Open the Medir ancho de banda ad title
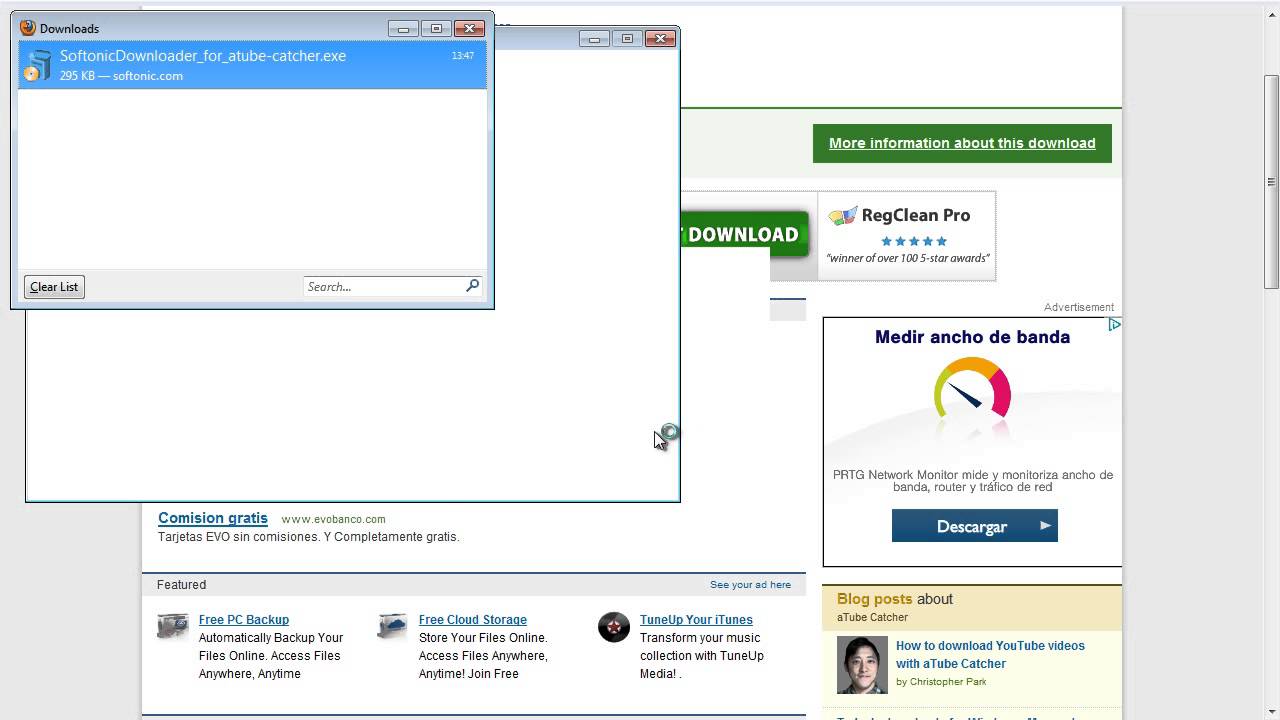This screenshot has width=1280, height=720. pos(972,337)
